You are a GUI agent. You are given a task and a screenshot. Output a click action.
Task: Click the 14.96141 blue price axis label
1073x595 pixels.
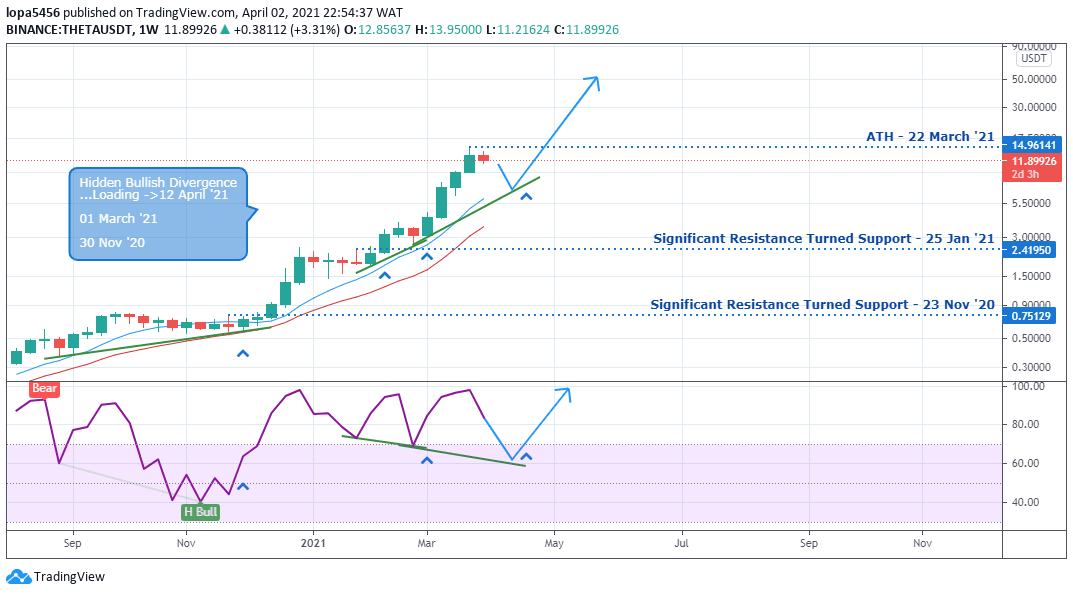pos(1032,145)
